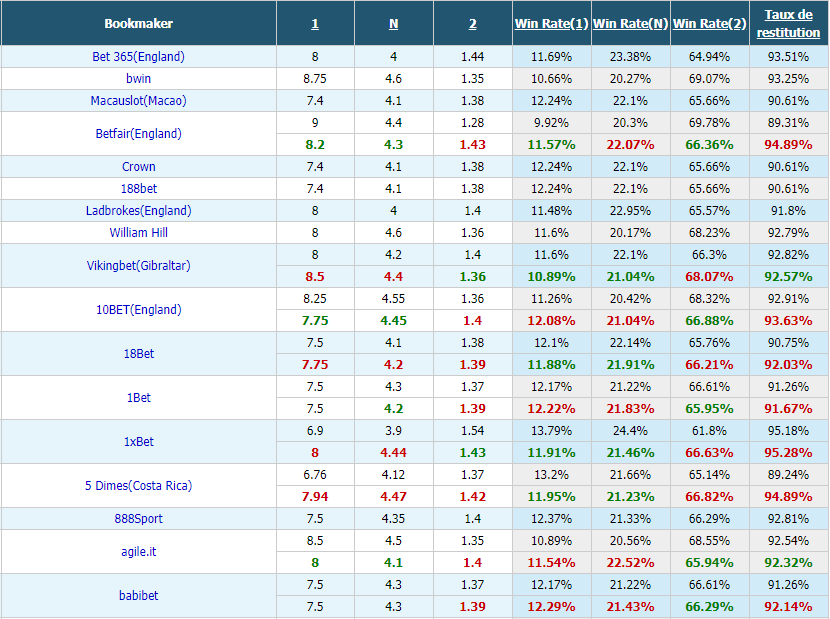Click the red 91.67% 1Bet restitution

[789, 408]
